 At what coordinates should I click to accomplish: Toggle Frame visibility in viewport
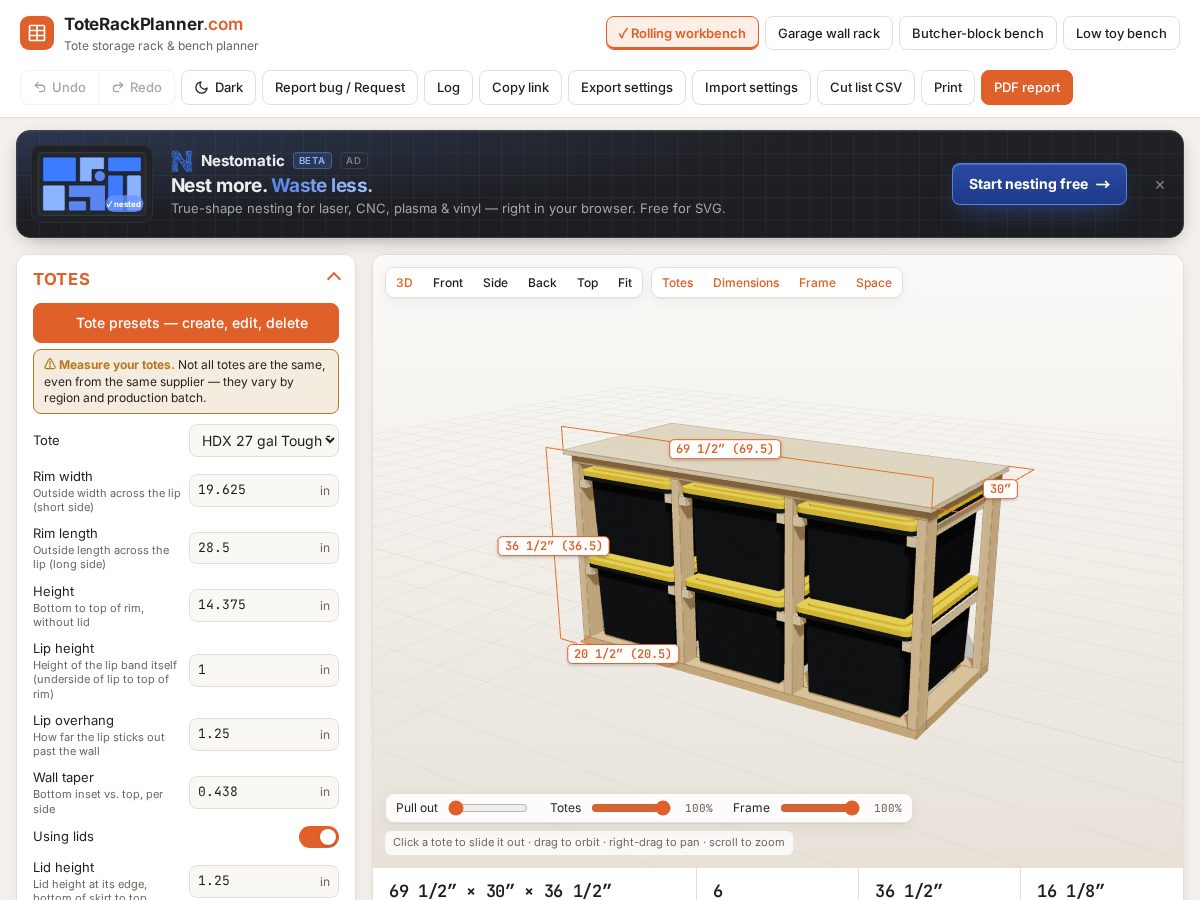817,283
